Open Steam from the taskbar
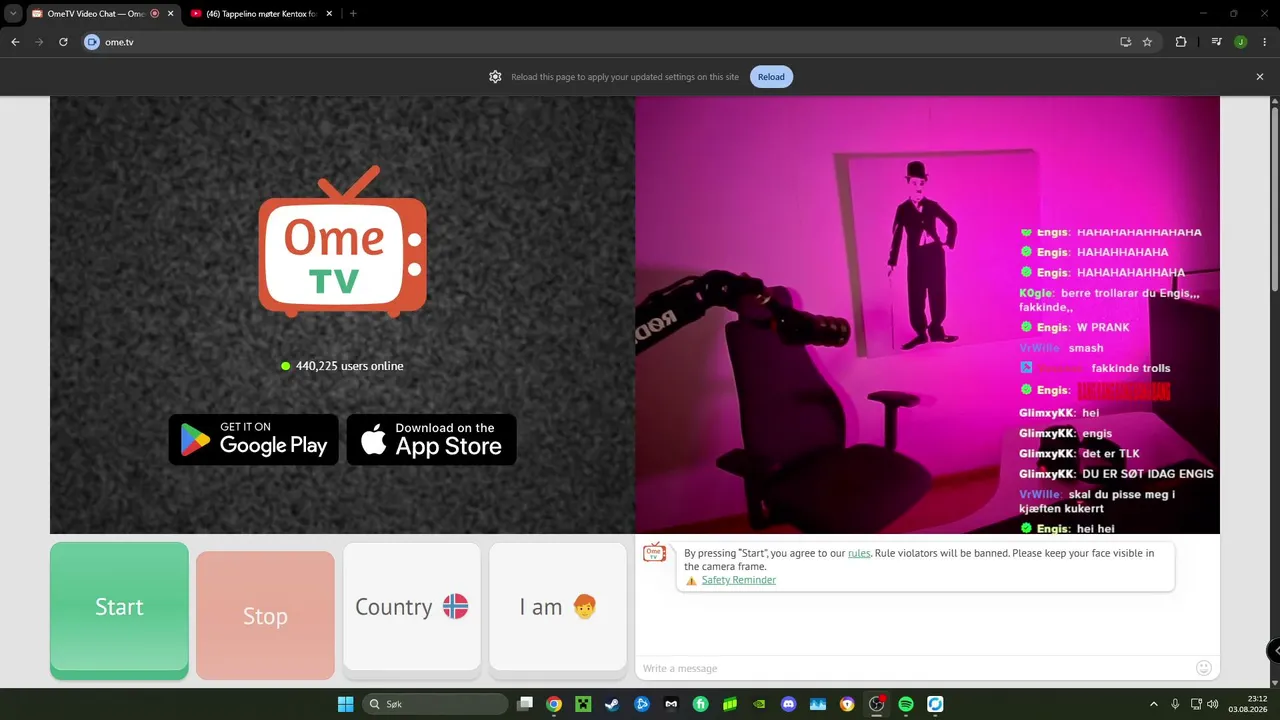The height and width of the screenshot is (720, 1280). [612, 704]
